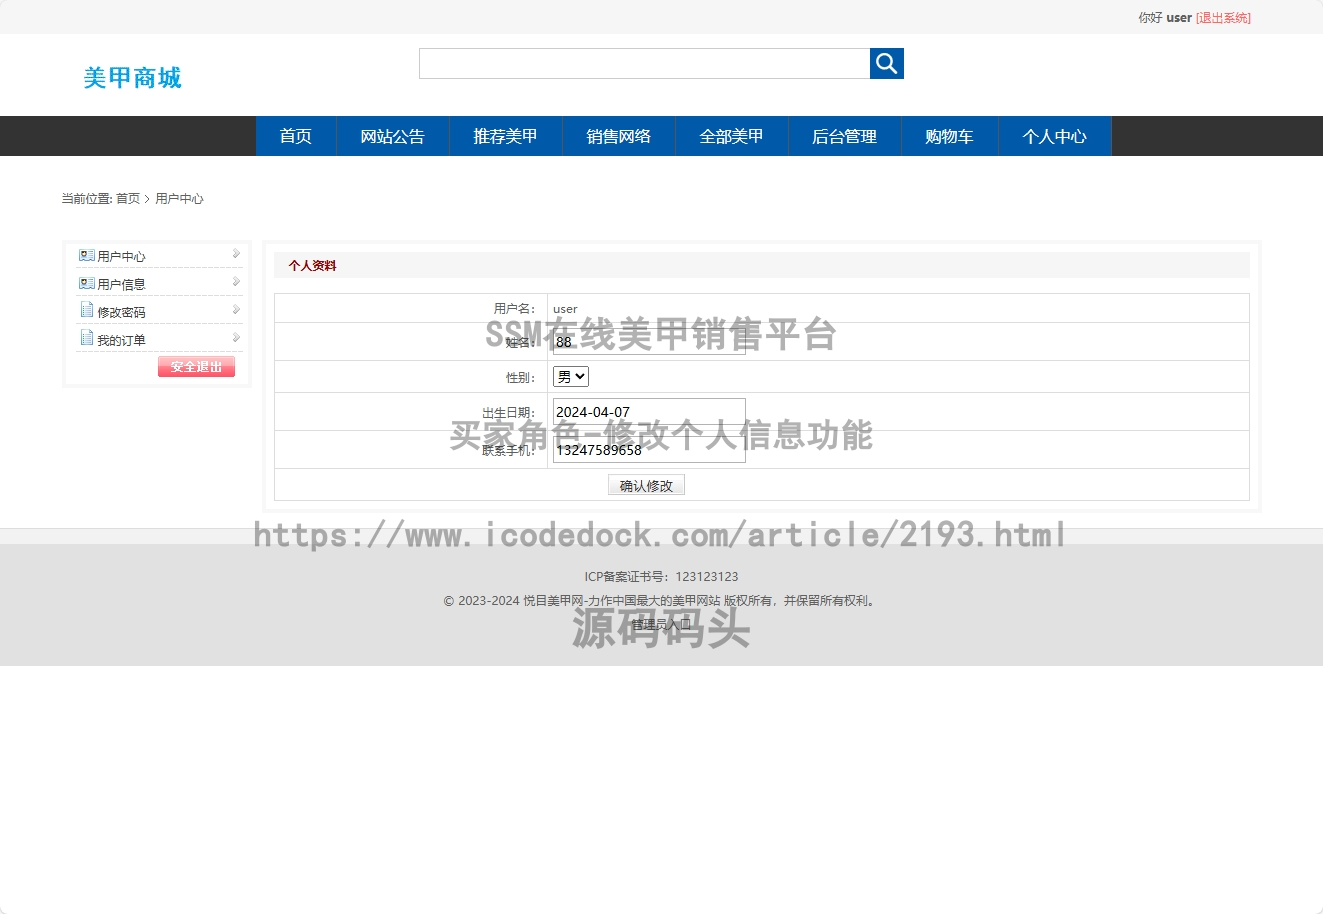Click the arrow beside 我的订单 sidebar row
Viewport: 1323px width, 914px height.
pos(236,338)
